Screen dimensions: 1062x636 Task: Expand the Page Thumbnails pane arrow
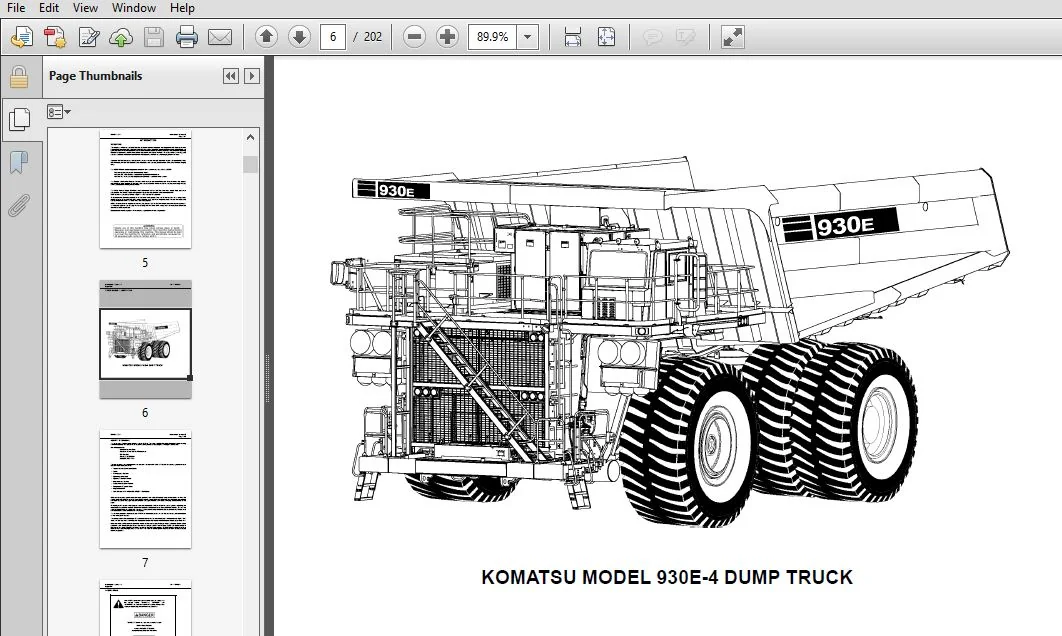click(251, 76)
